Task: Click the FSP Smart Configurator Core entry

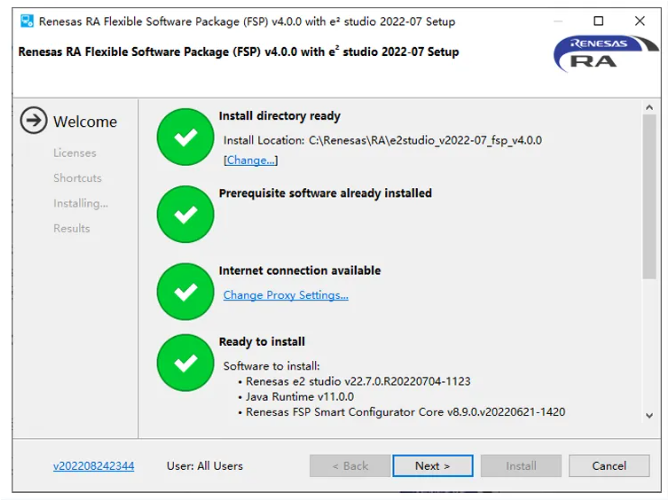Action: (x=405, y=412)
